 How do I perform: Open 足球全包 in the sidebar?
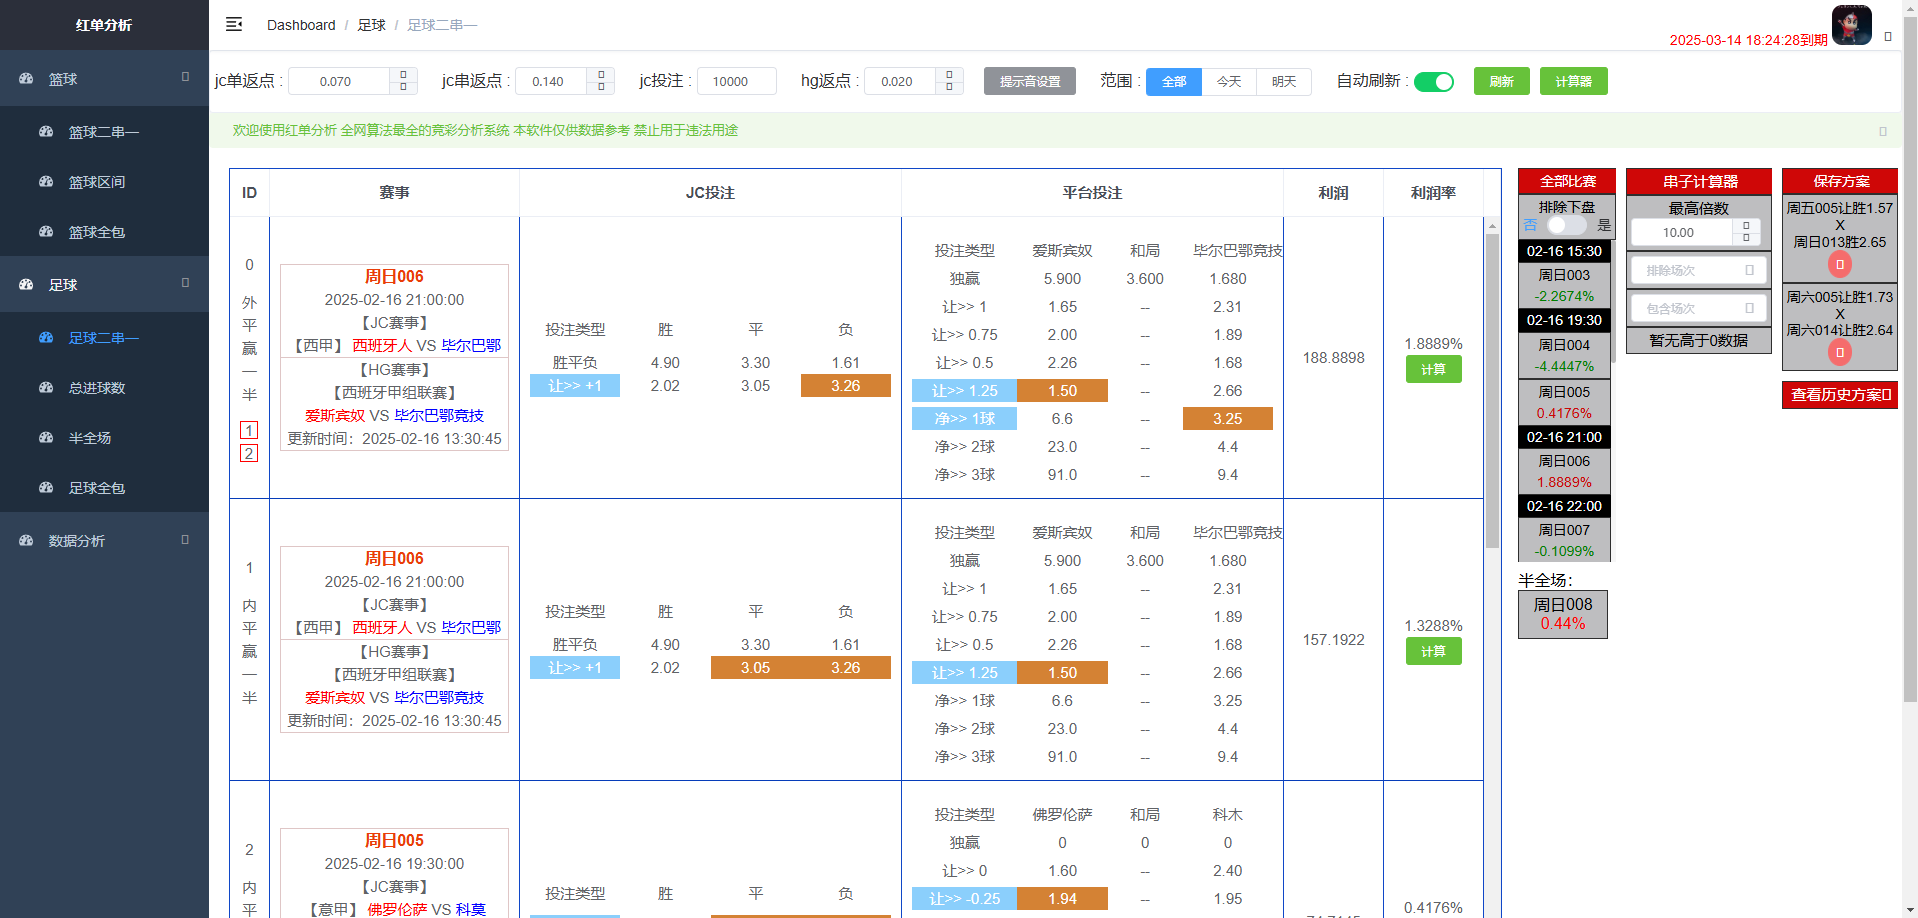97,488
